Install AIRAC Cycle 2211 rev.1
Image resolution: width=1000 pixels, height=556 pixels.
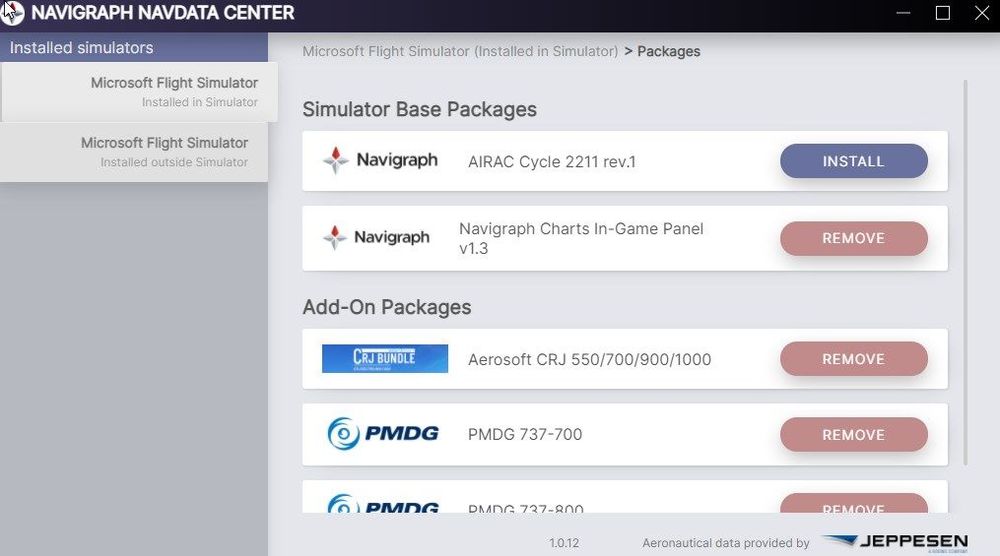coord(853,161)
